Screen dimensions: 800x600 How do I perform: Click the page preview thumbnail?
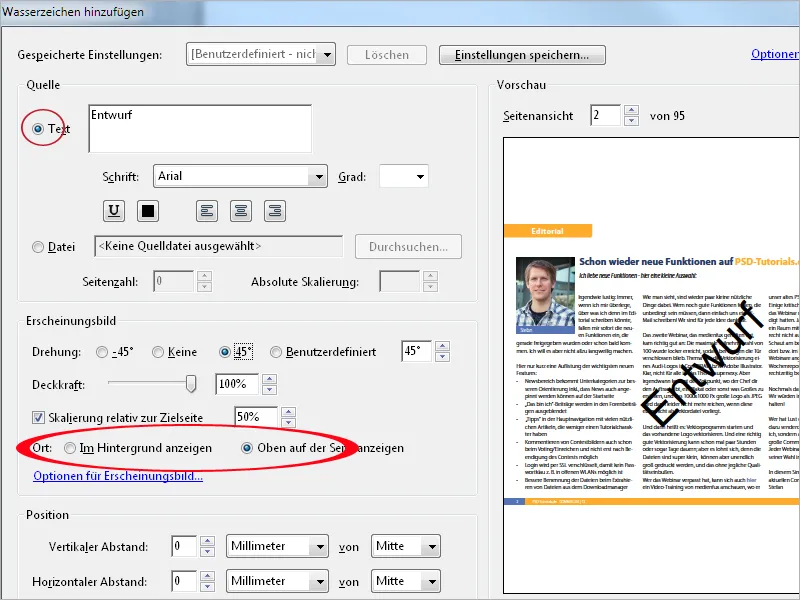[x=652, y=365]
